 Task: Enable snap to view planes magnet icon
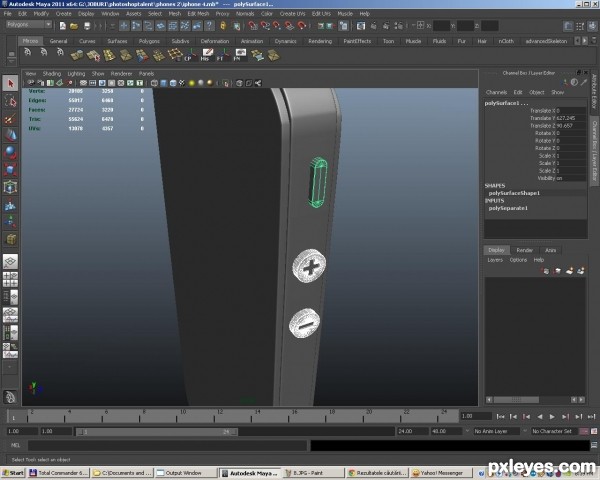point(290,26)
